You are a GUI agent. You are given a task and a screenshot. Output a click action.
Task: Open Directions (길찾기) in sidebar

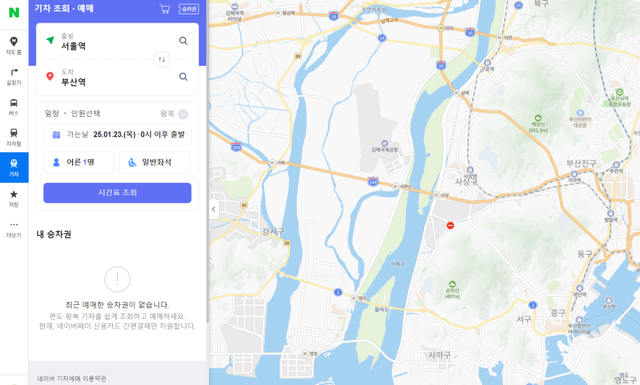pyautogui.click(x=14, y=76)
